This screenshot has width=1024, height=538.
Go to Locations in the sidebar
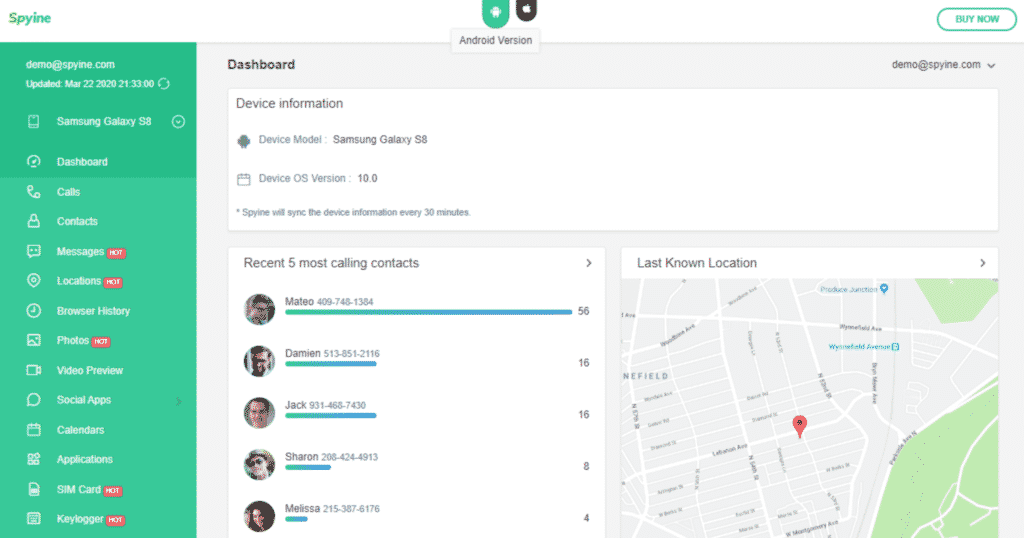coord(78,281)
